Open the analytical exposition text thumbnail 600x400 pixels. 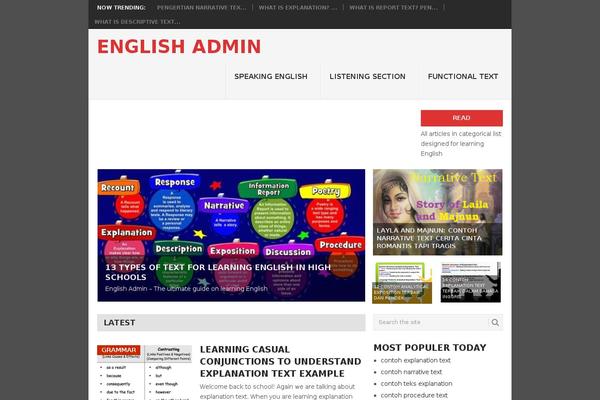click(402, 283)
